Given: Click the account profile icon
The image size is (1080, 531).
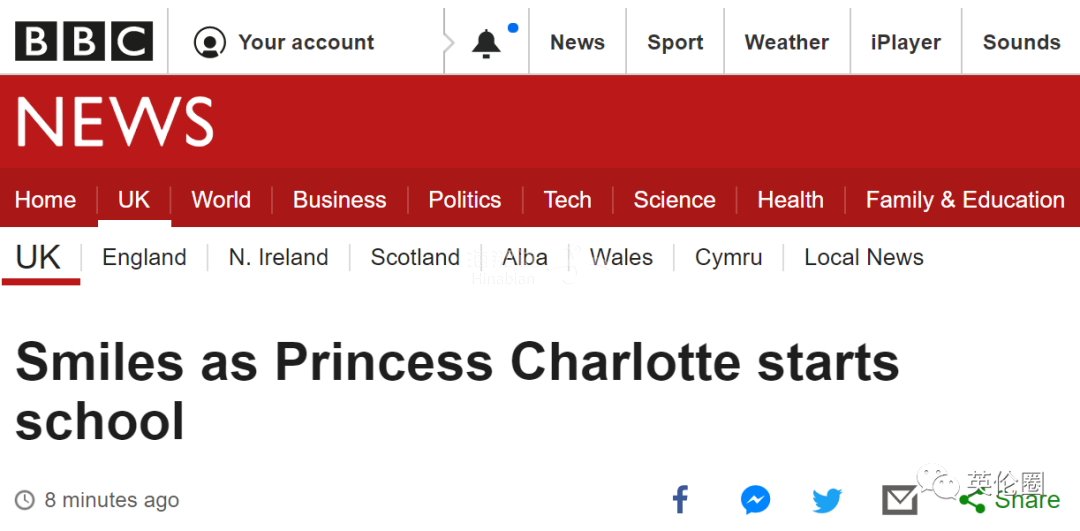Looking at the screenshot, I should pos(210,43).
